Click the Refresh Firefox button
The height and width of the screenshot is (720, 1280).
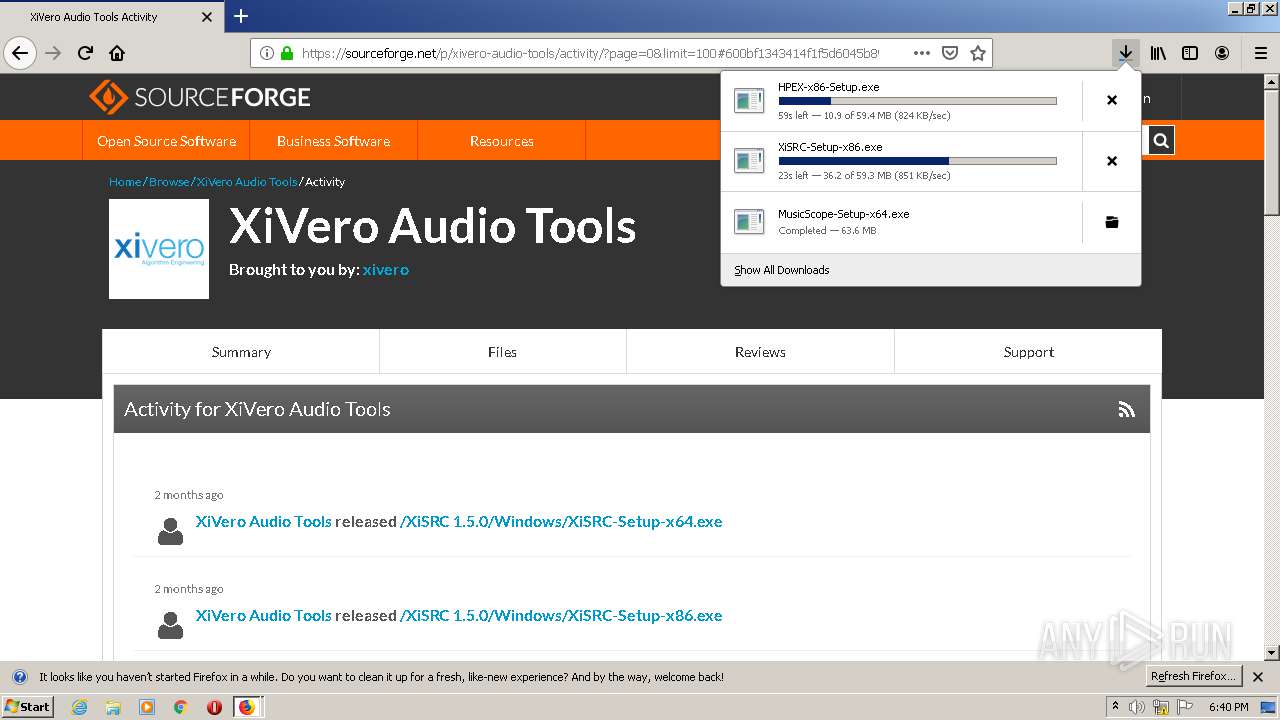point(1193,677)
